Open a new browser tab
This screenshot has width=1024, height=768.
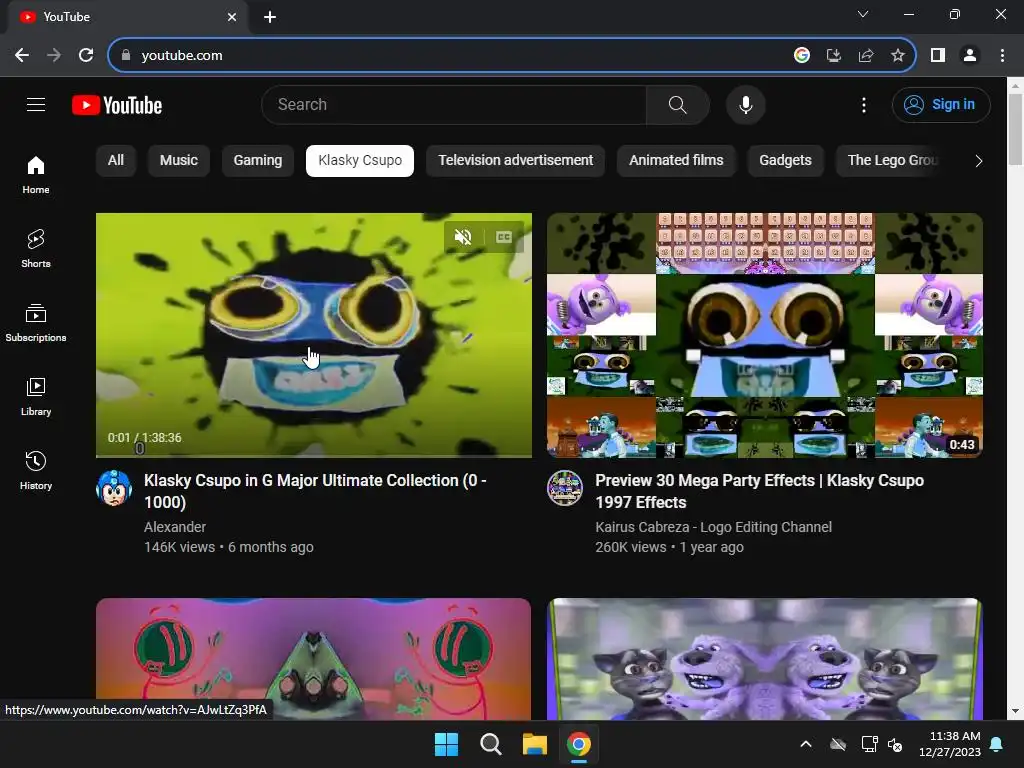[270, 17]
